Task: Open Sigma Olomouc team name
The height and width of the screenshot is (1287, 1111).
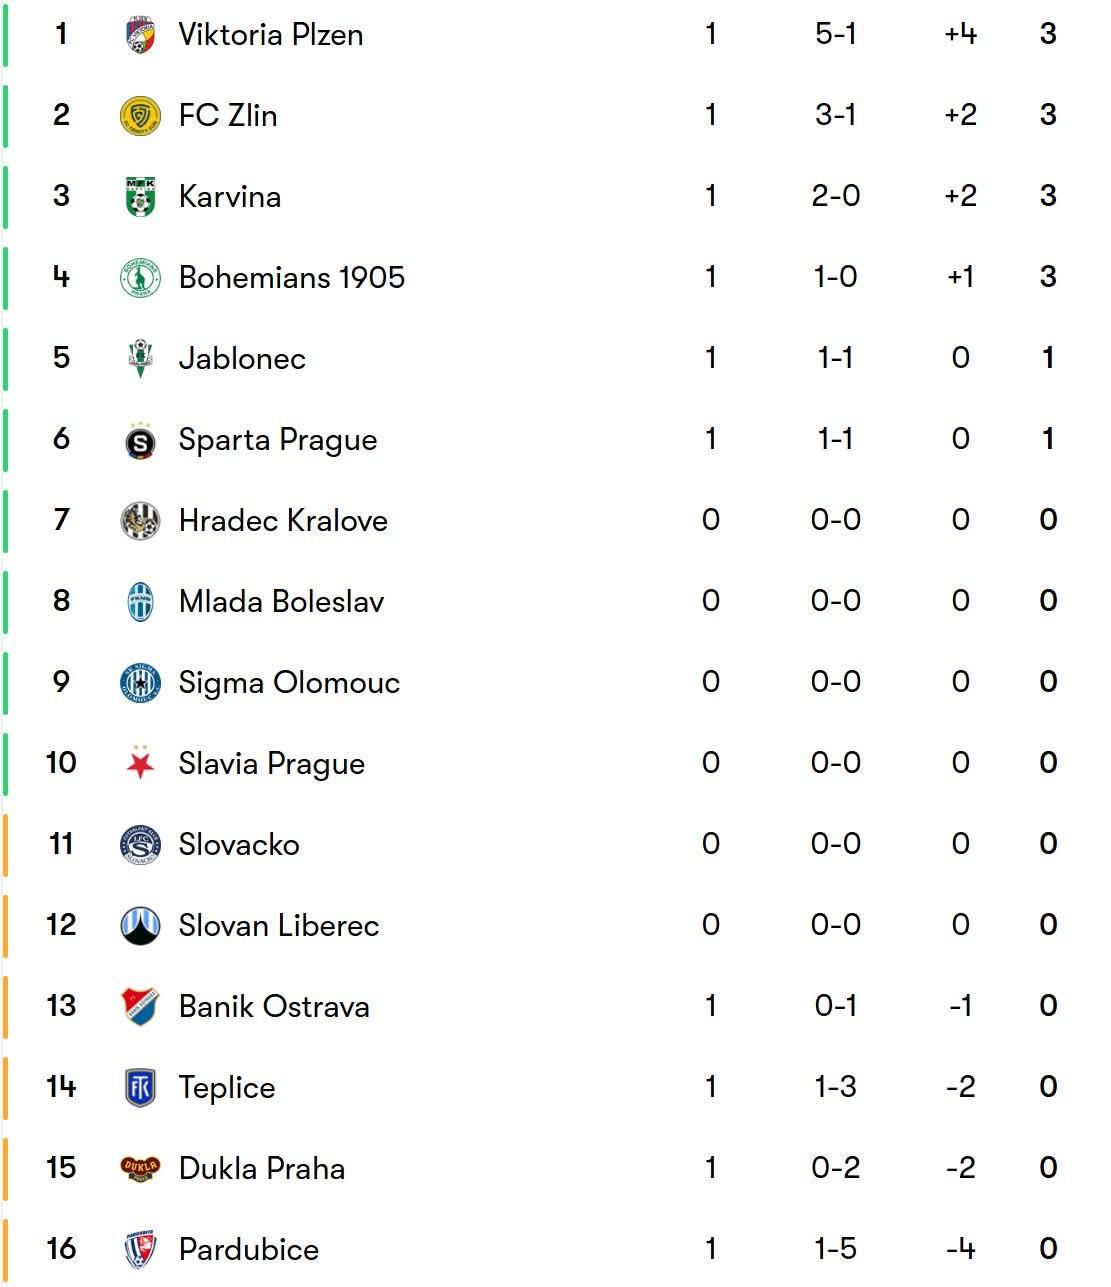Action: (289, 683)
